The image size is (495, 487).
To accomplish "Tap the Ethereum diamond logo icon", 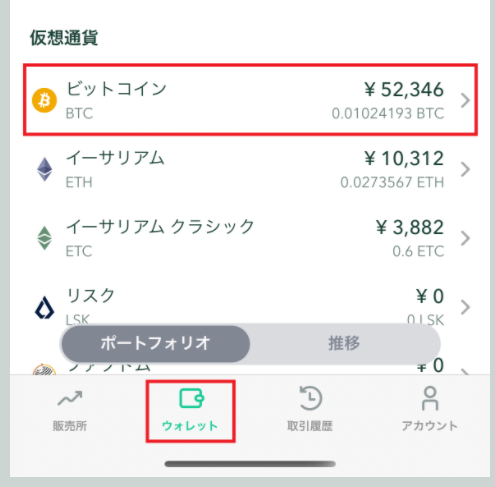I will click(44, 169).
